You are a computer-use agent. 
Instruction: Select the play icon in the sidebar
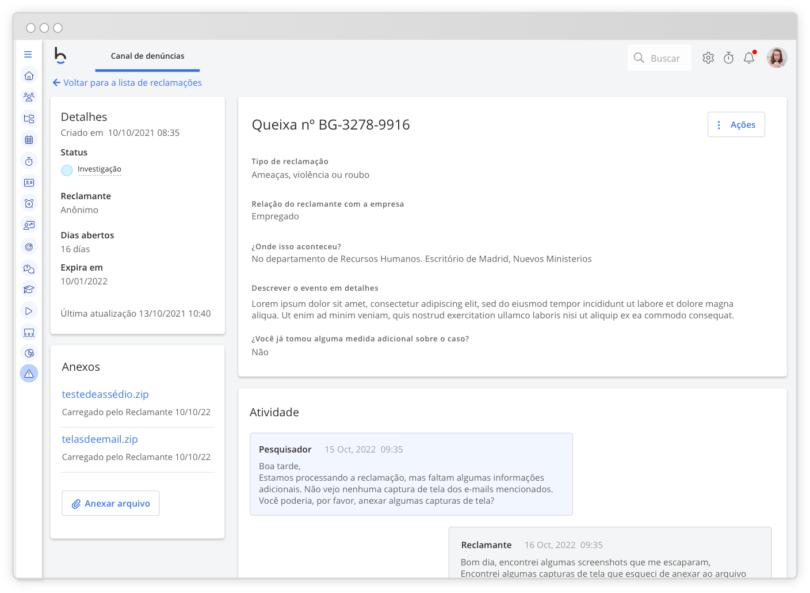pos(29,310)
